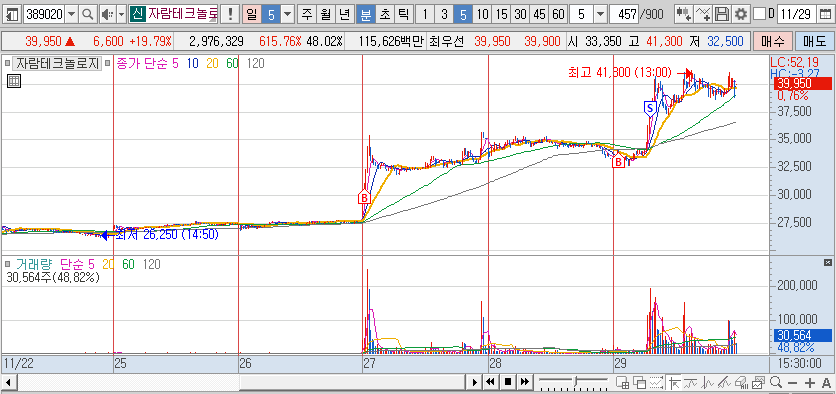Toggle the D checkbox

pos(759,14)
